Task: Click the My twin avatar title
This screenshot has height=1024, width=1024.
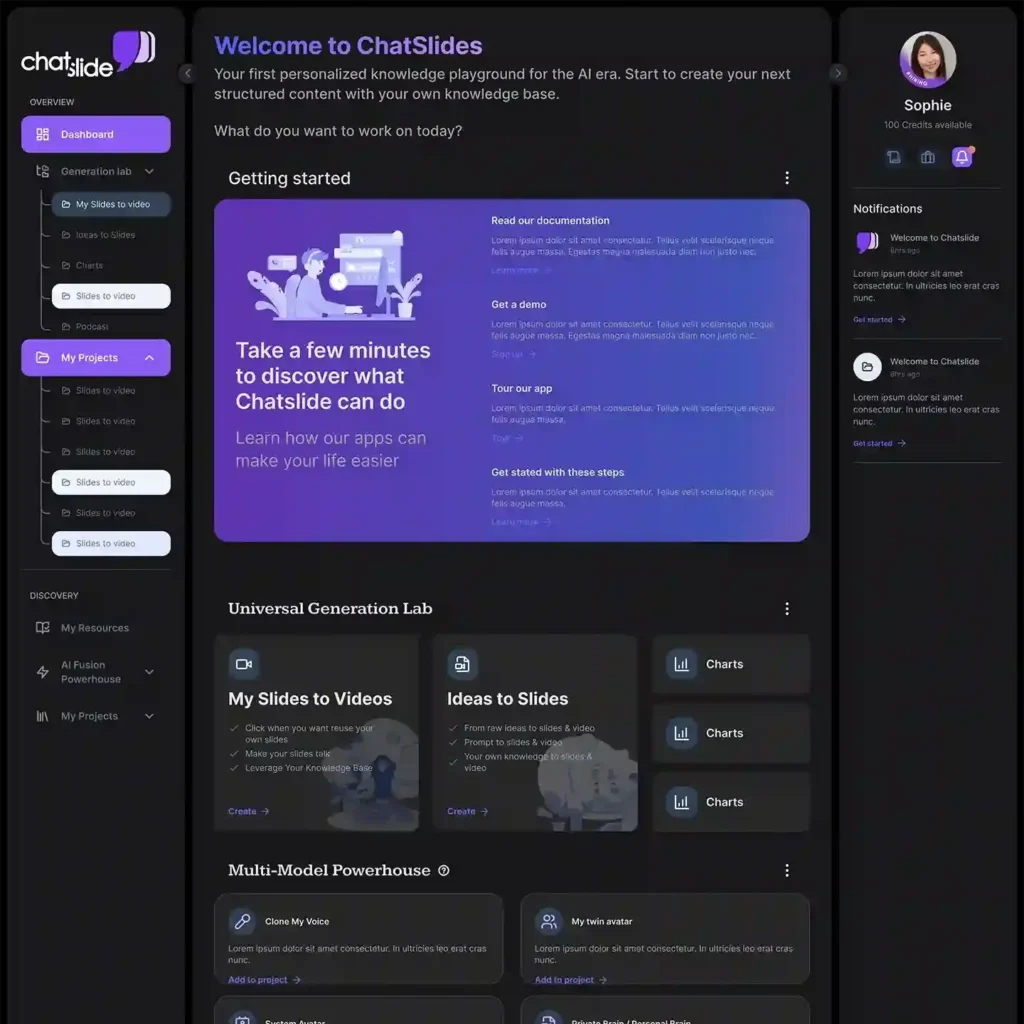Action: point(601,921)
